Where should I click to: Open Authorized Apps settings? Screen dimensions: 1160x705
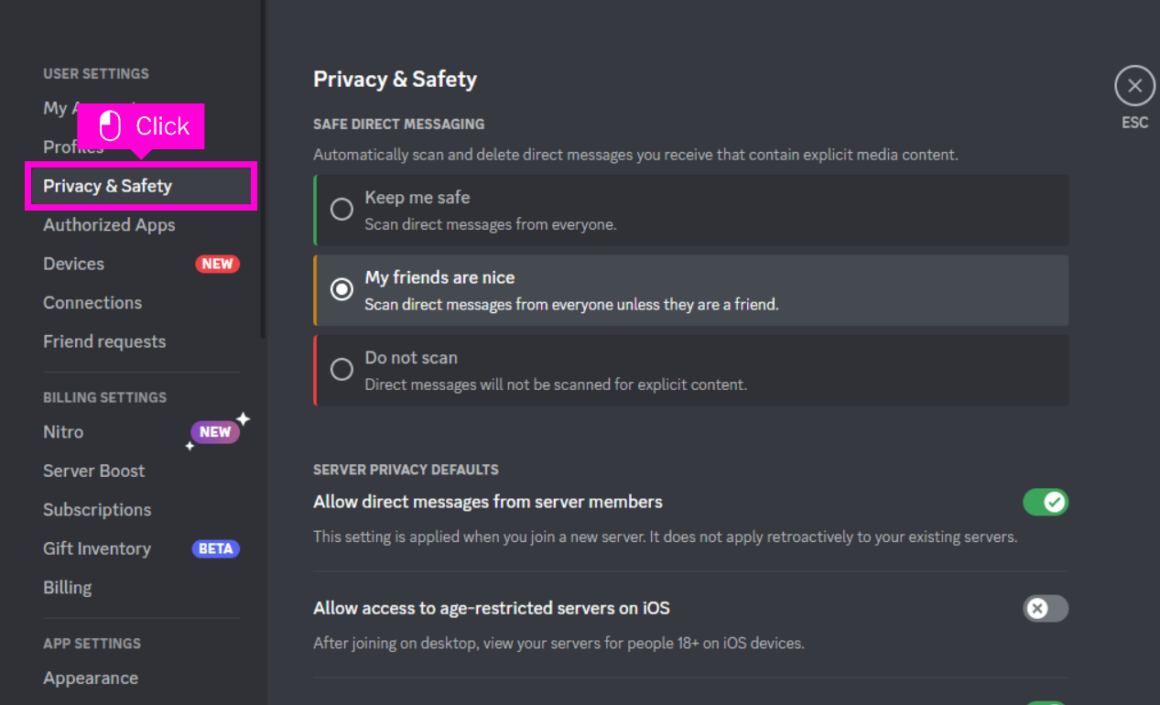click(x=109, y=225)
